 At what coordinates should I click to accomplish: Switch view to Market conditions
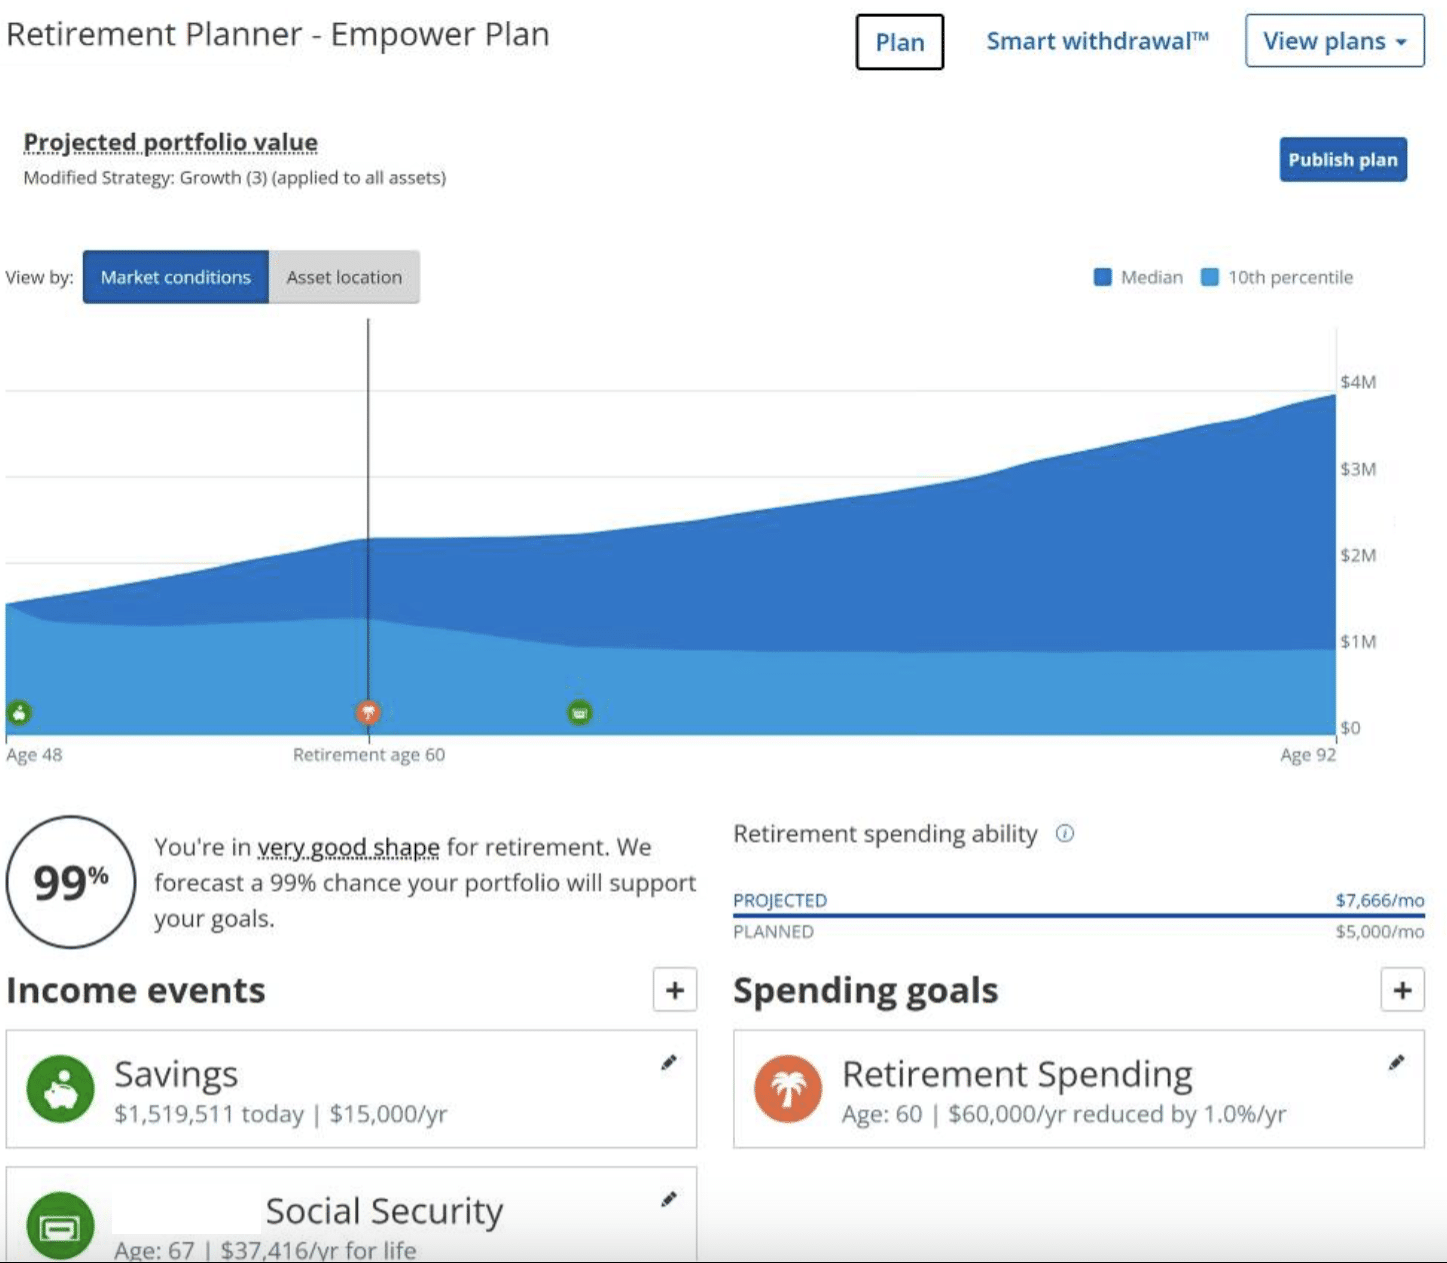coord(176,277)
